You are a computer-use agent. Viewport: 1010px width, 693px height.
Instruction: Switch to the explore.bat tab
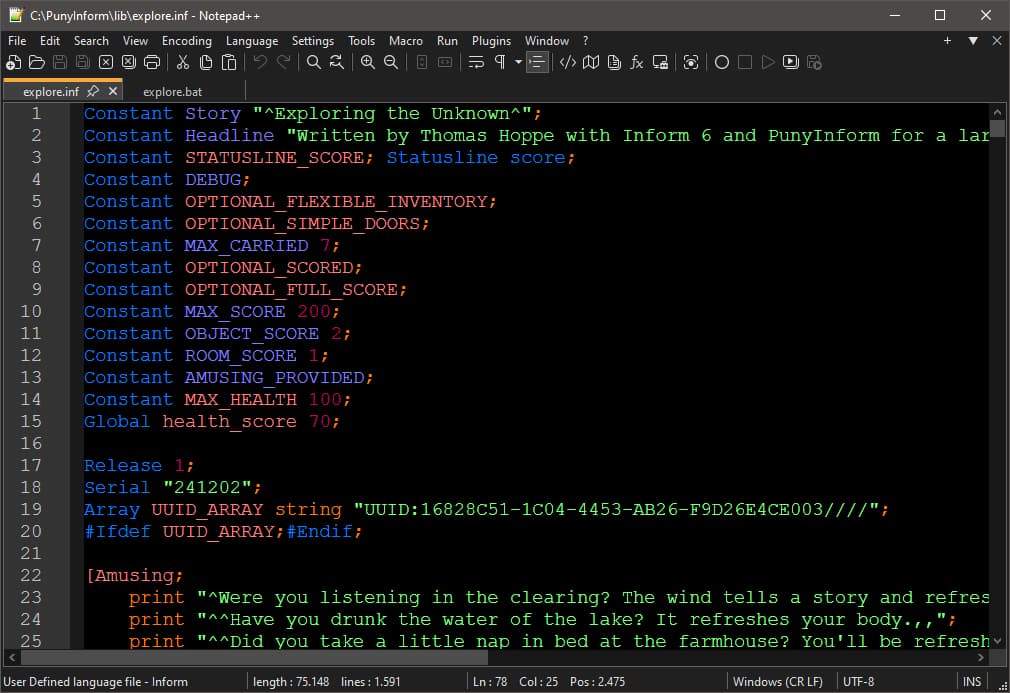pyautogui.click(x=172, y=92)
